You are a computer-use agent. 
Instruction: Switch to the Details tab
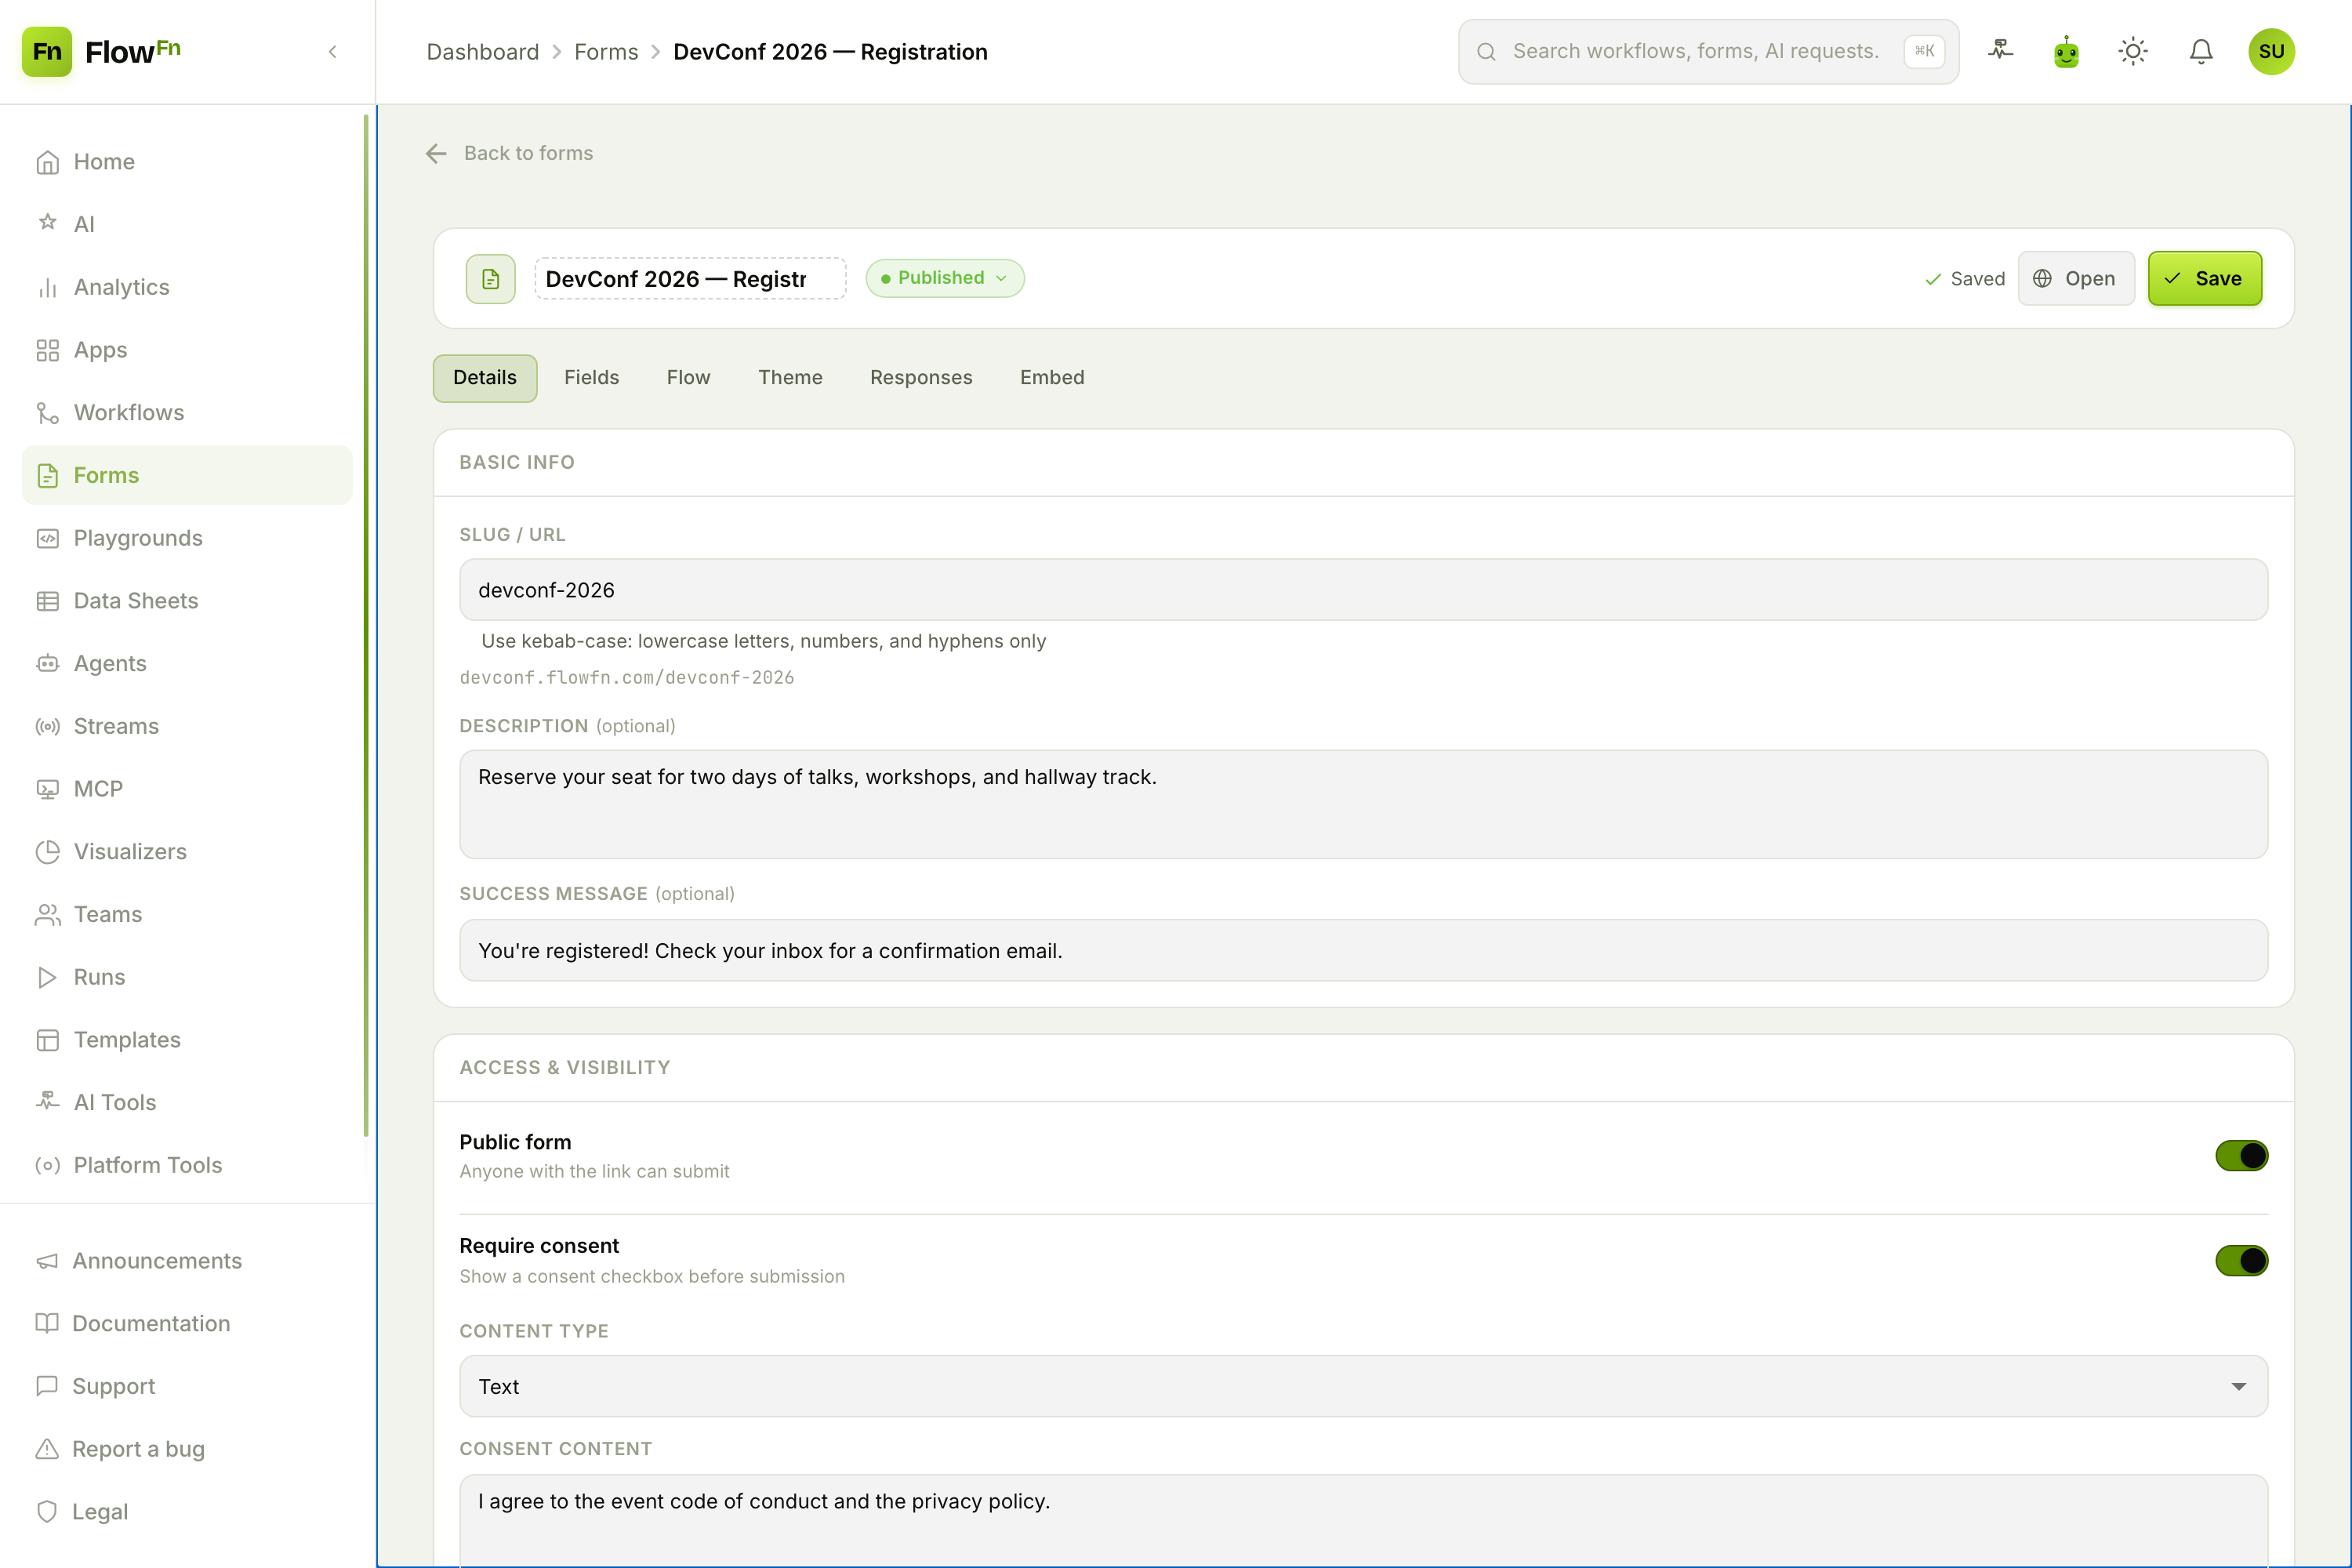485,378
